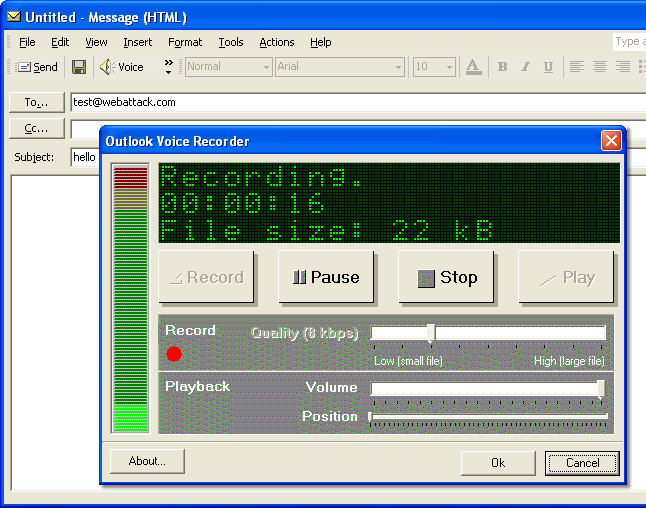
Task: Click the audio level meter bar
Action: 130,298
